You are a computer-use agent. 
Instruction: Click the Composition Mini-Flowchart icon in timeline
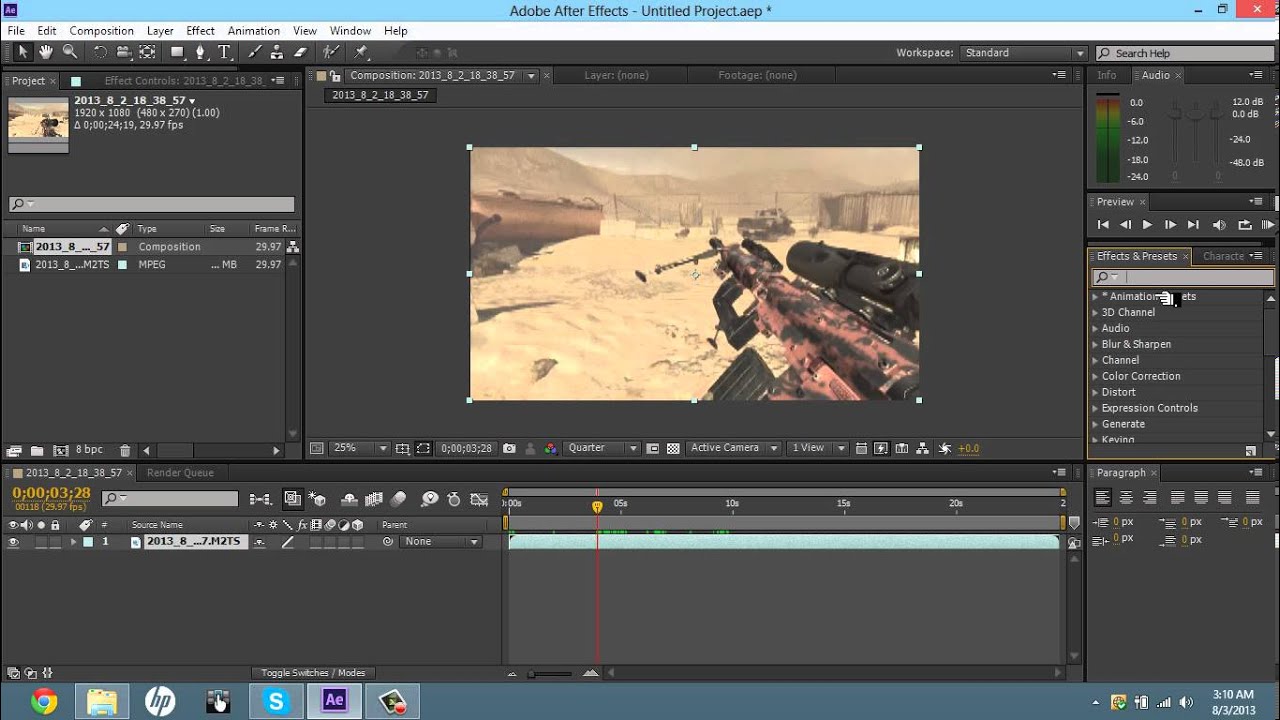pyautogui.click(x=261, y=499)
